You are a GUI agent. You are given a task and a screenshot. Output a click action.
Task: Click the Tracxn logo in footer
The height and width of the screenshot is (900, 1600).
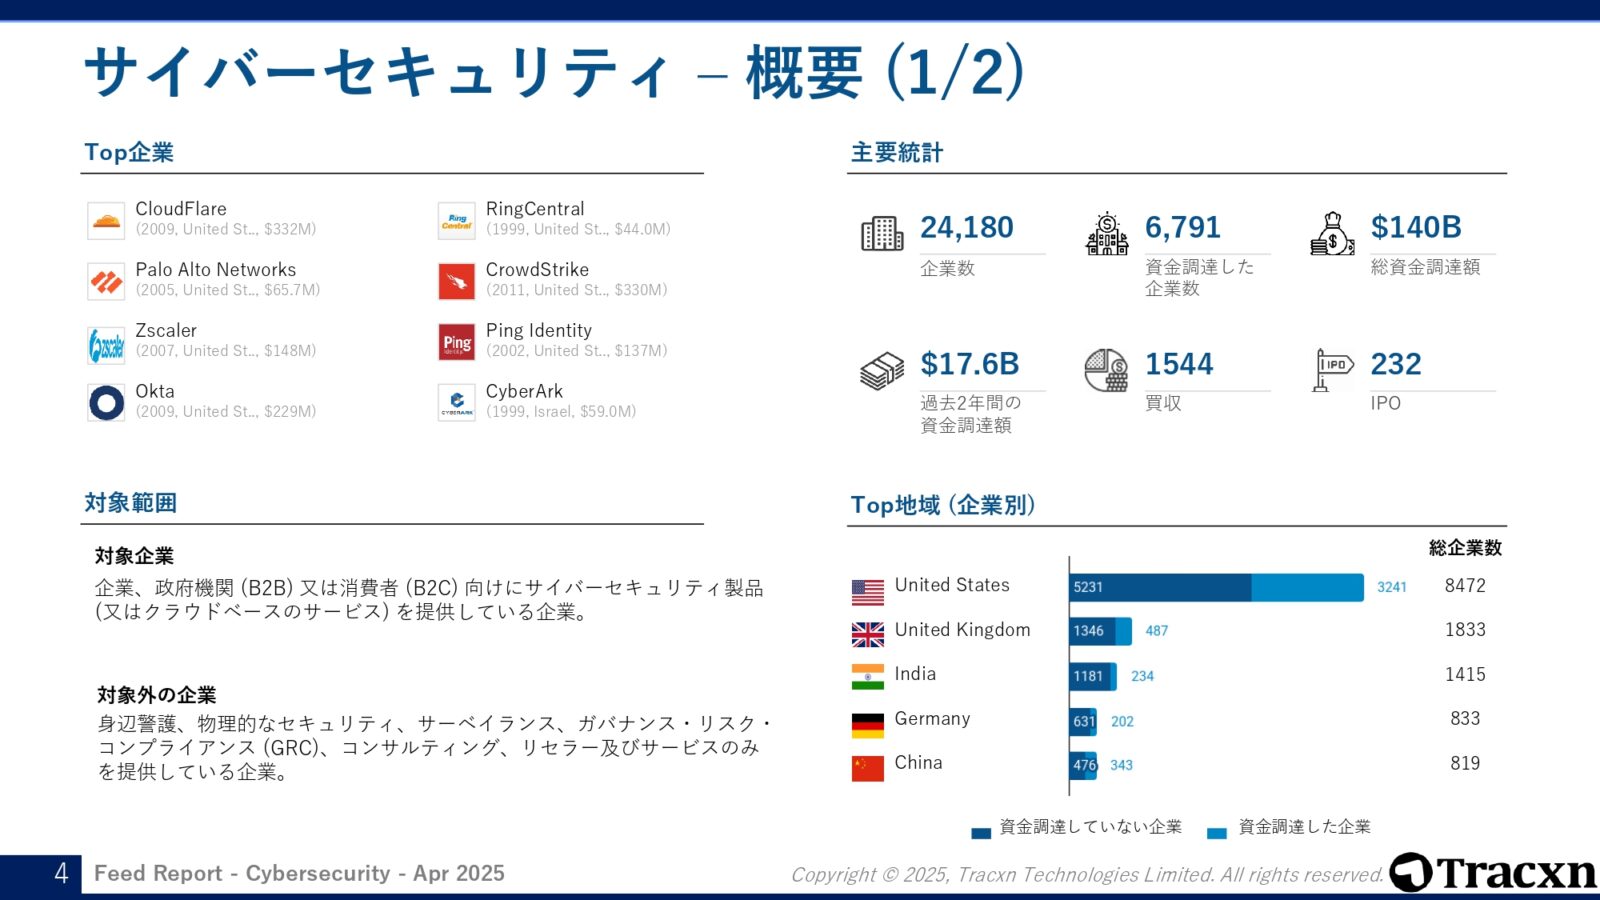[x=1493, y=872]
